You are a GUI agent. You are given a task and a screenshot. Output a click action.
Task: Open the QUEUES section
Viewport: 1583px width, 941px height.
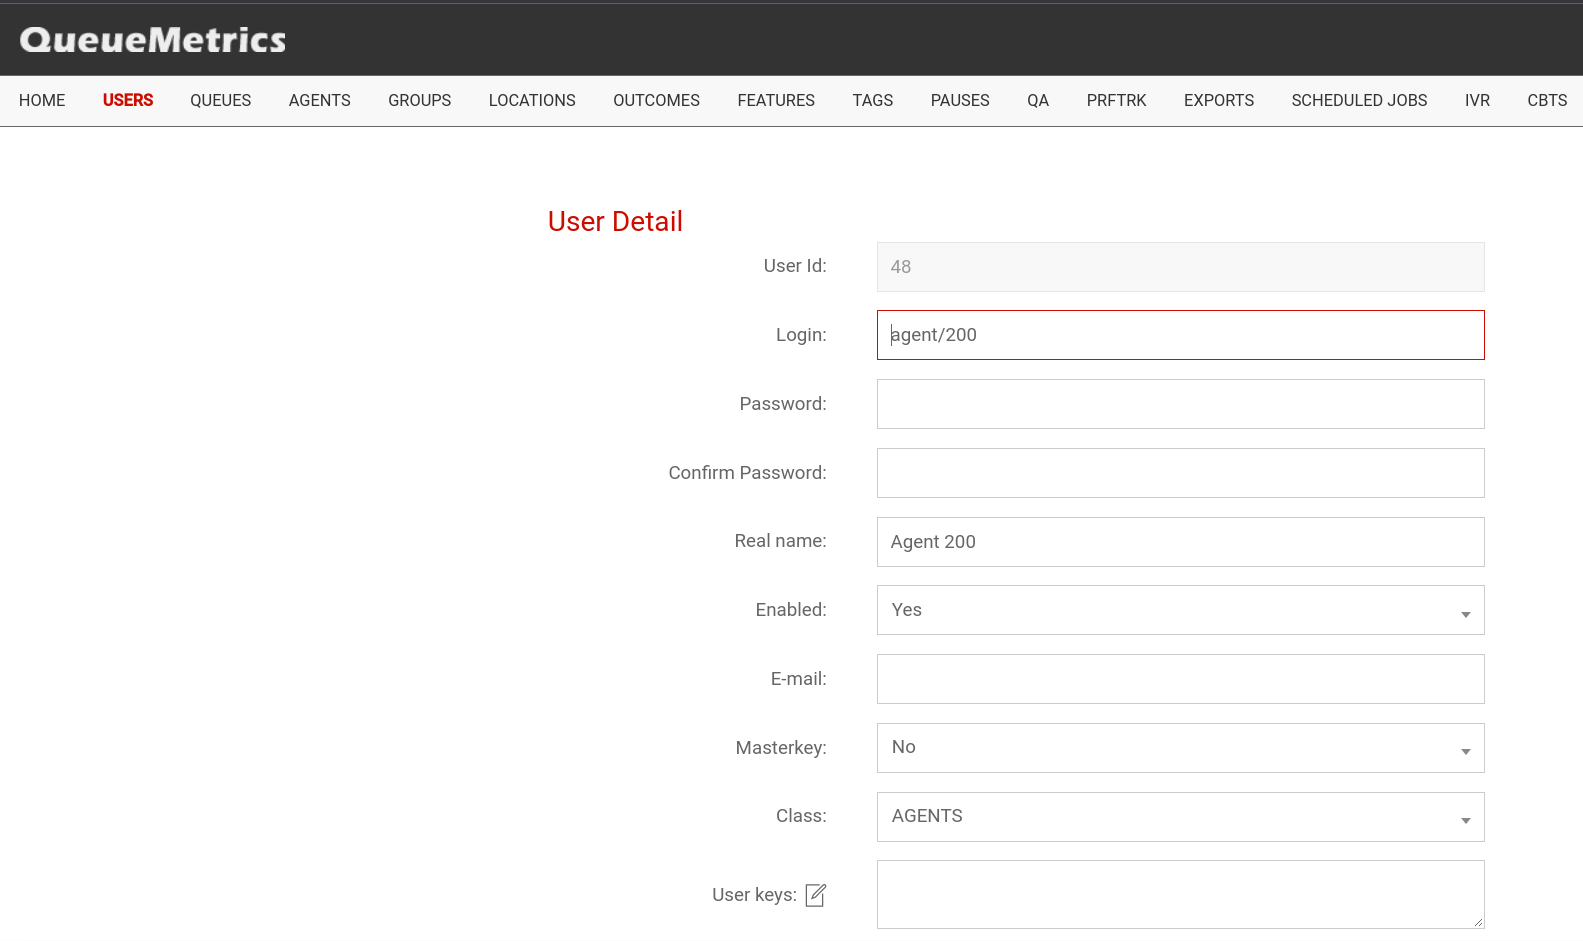221,100
